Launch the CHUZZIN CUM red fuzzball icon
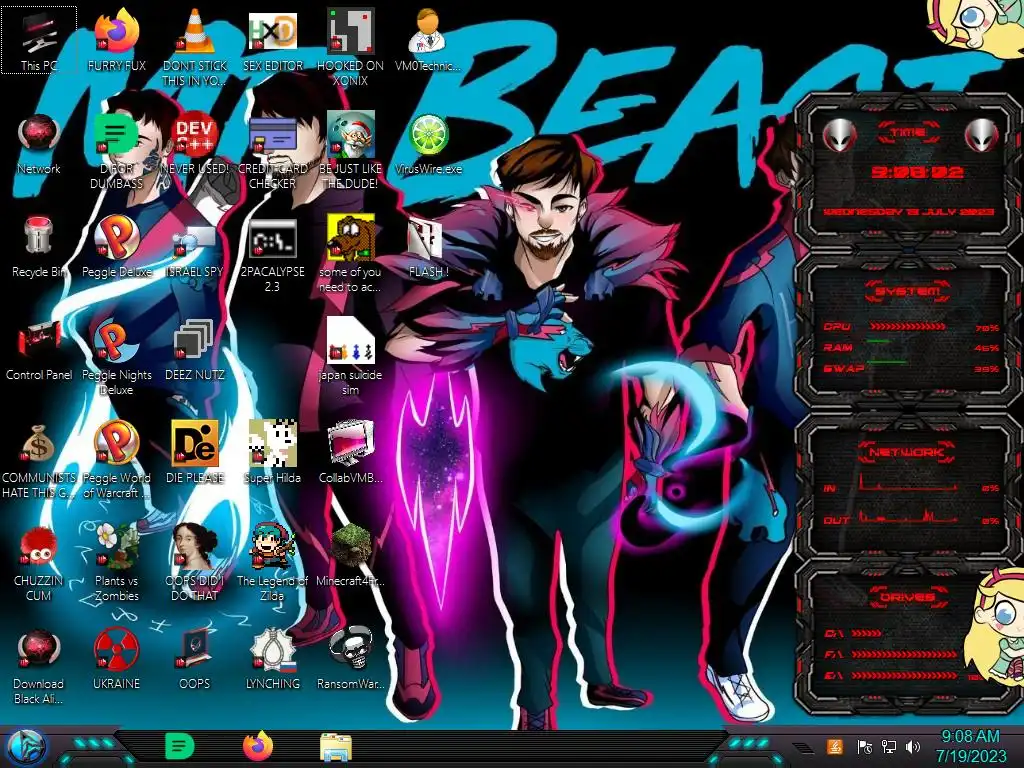 pyautogui.click(x=39, y=563)
